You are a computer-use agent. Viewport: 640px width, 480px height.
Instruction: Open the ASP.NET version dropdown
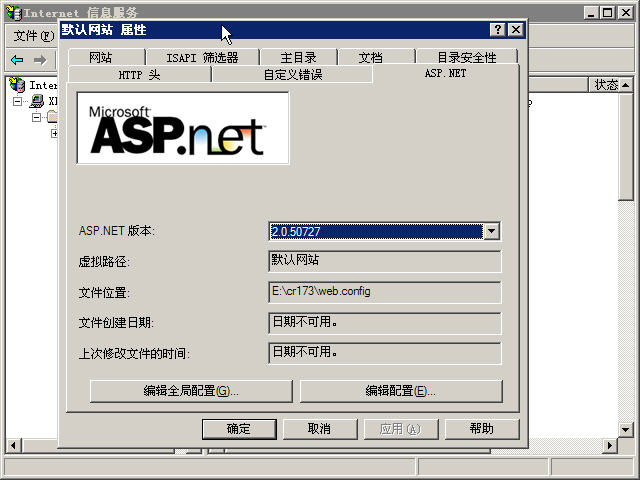490,231
